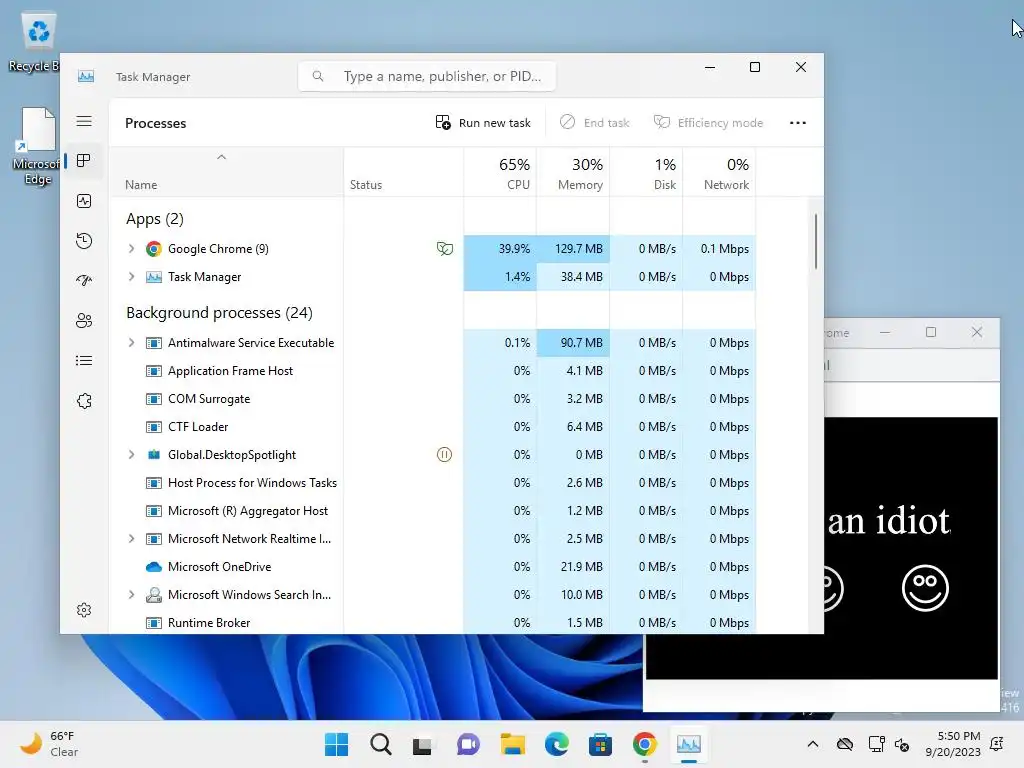Screen dimensions: 1024x768
Task: Click OneDrive sync icon in system tray
Action: pos(845,744)
